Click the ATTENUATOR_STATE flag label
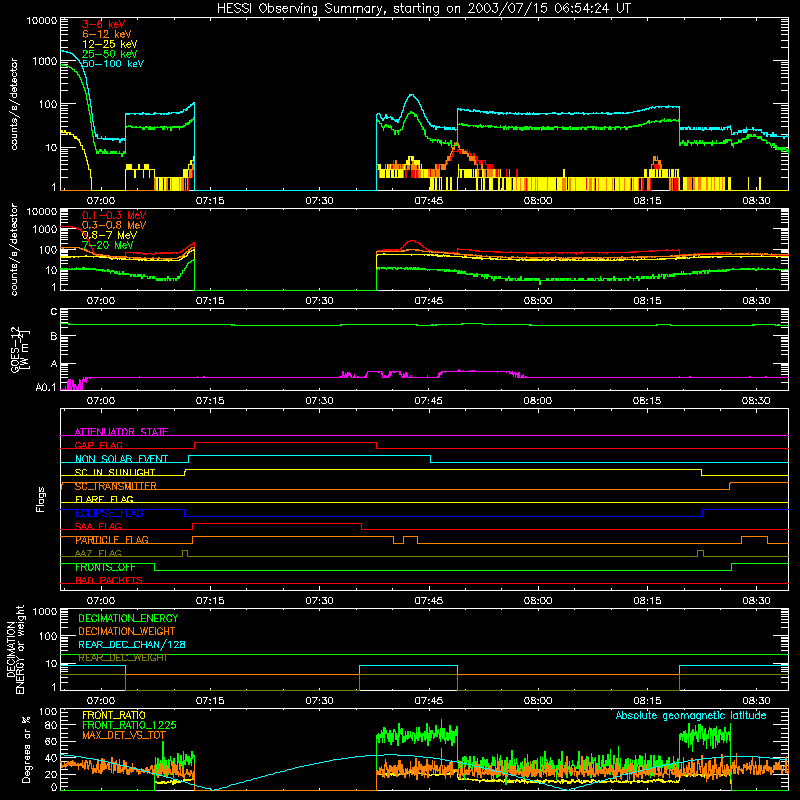This screenshot has width=800, height=800. (x=121, y=432)
